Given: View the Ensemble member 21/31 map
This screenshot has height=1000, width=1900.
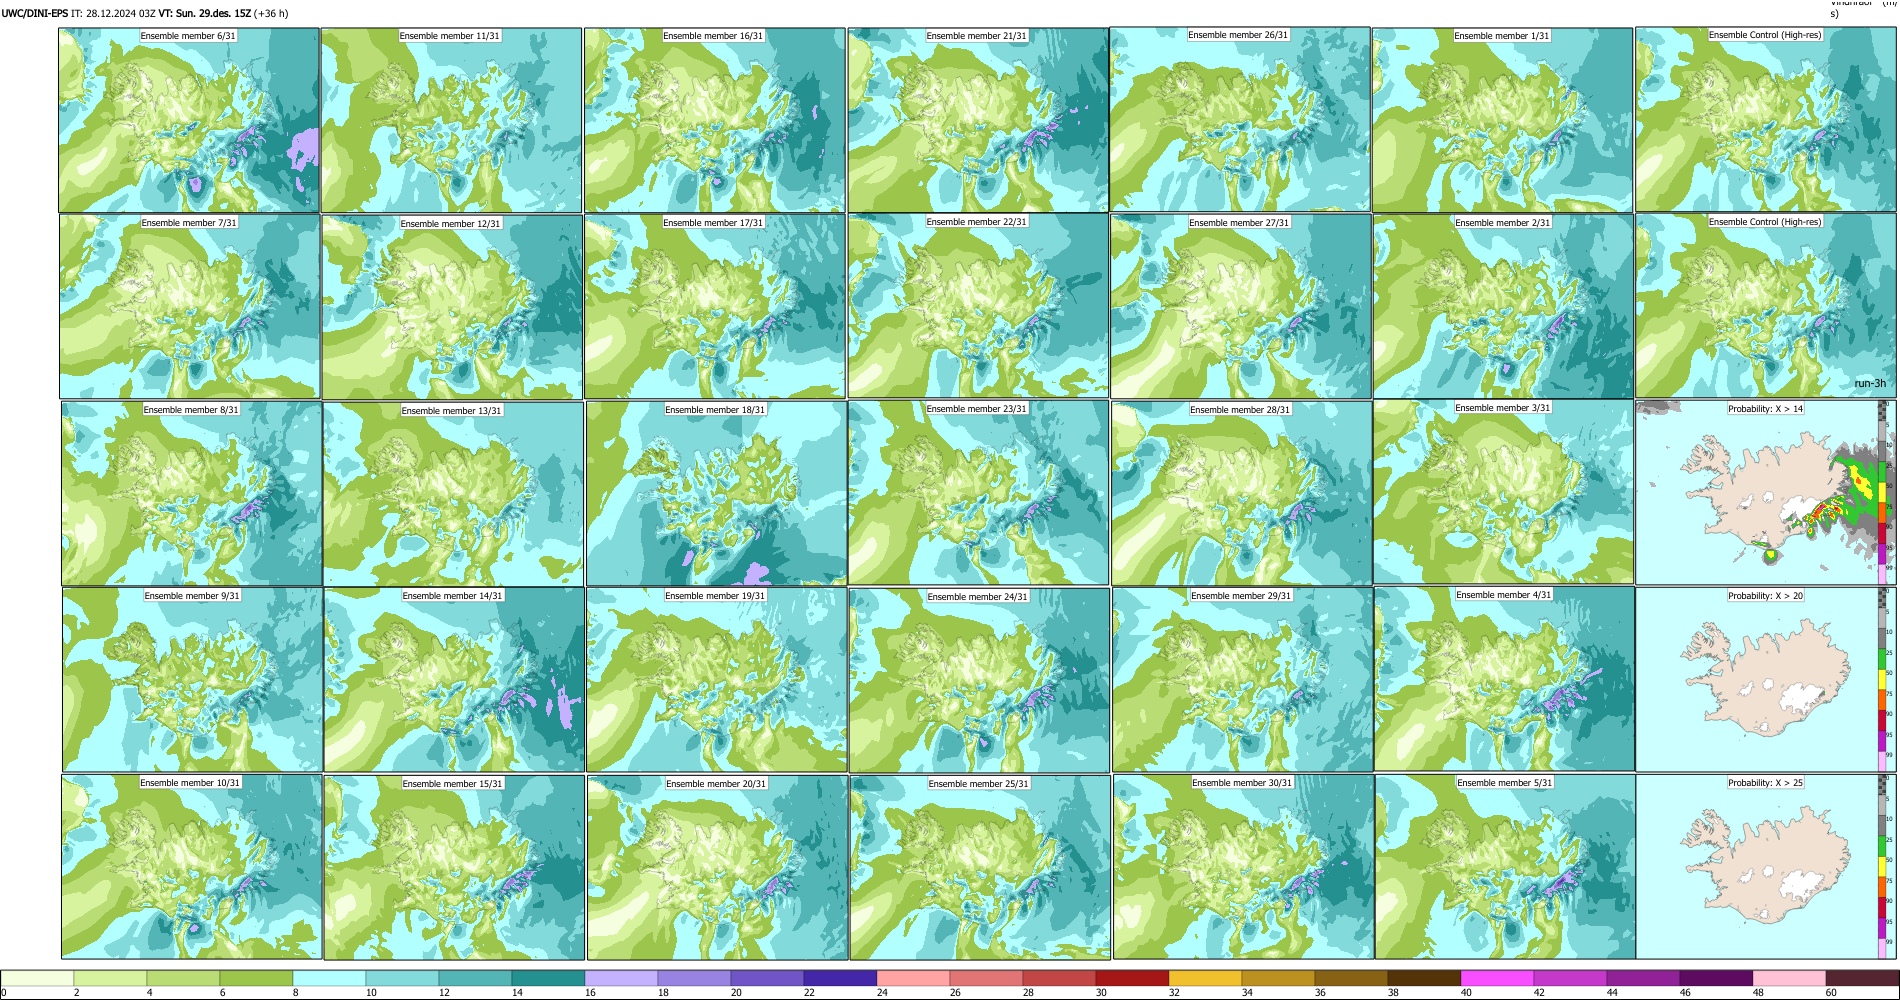Looking at the screenshot, I should (x=978, y=120).
